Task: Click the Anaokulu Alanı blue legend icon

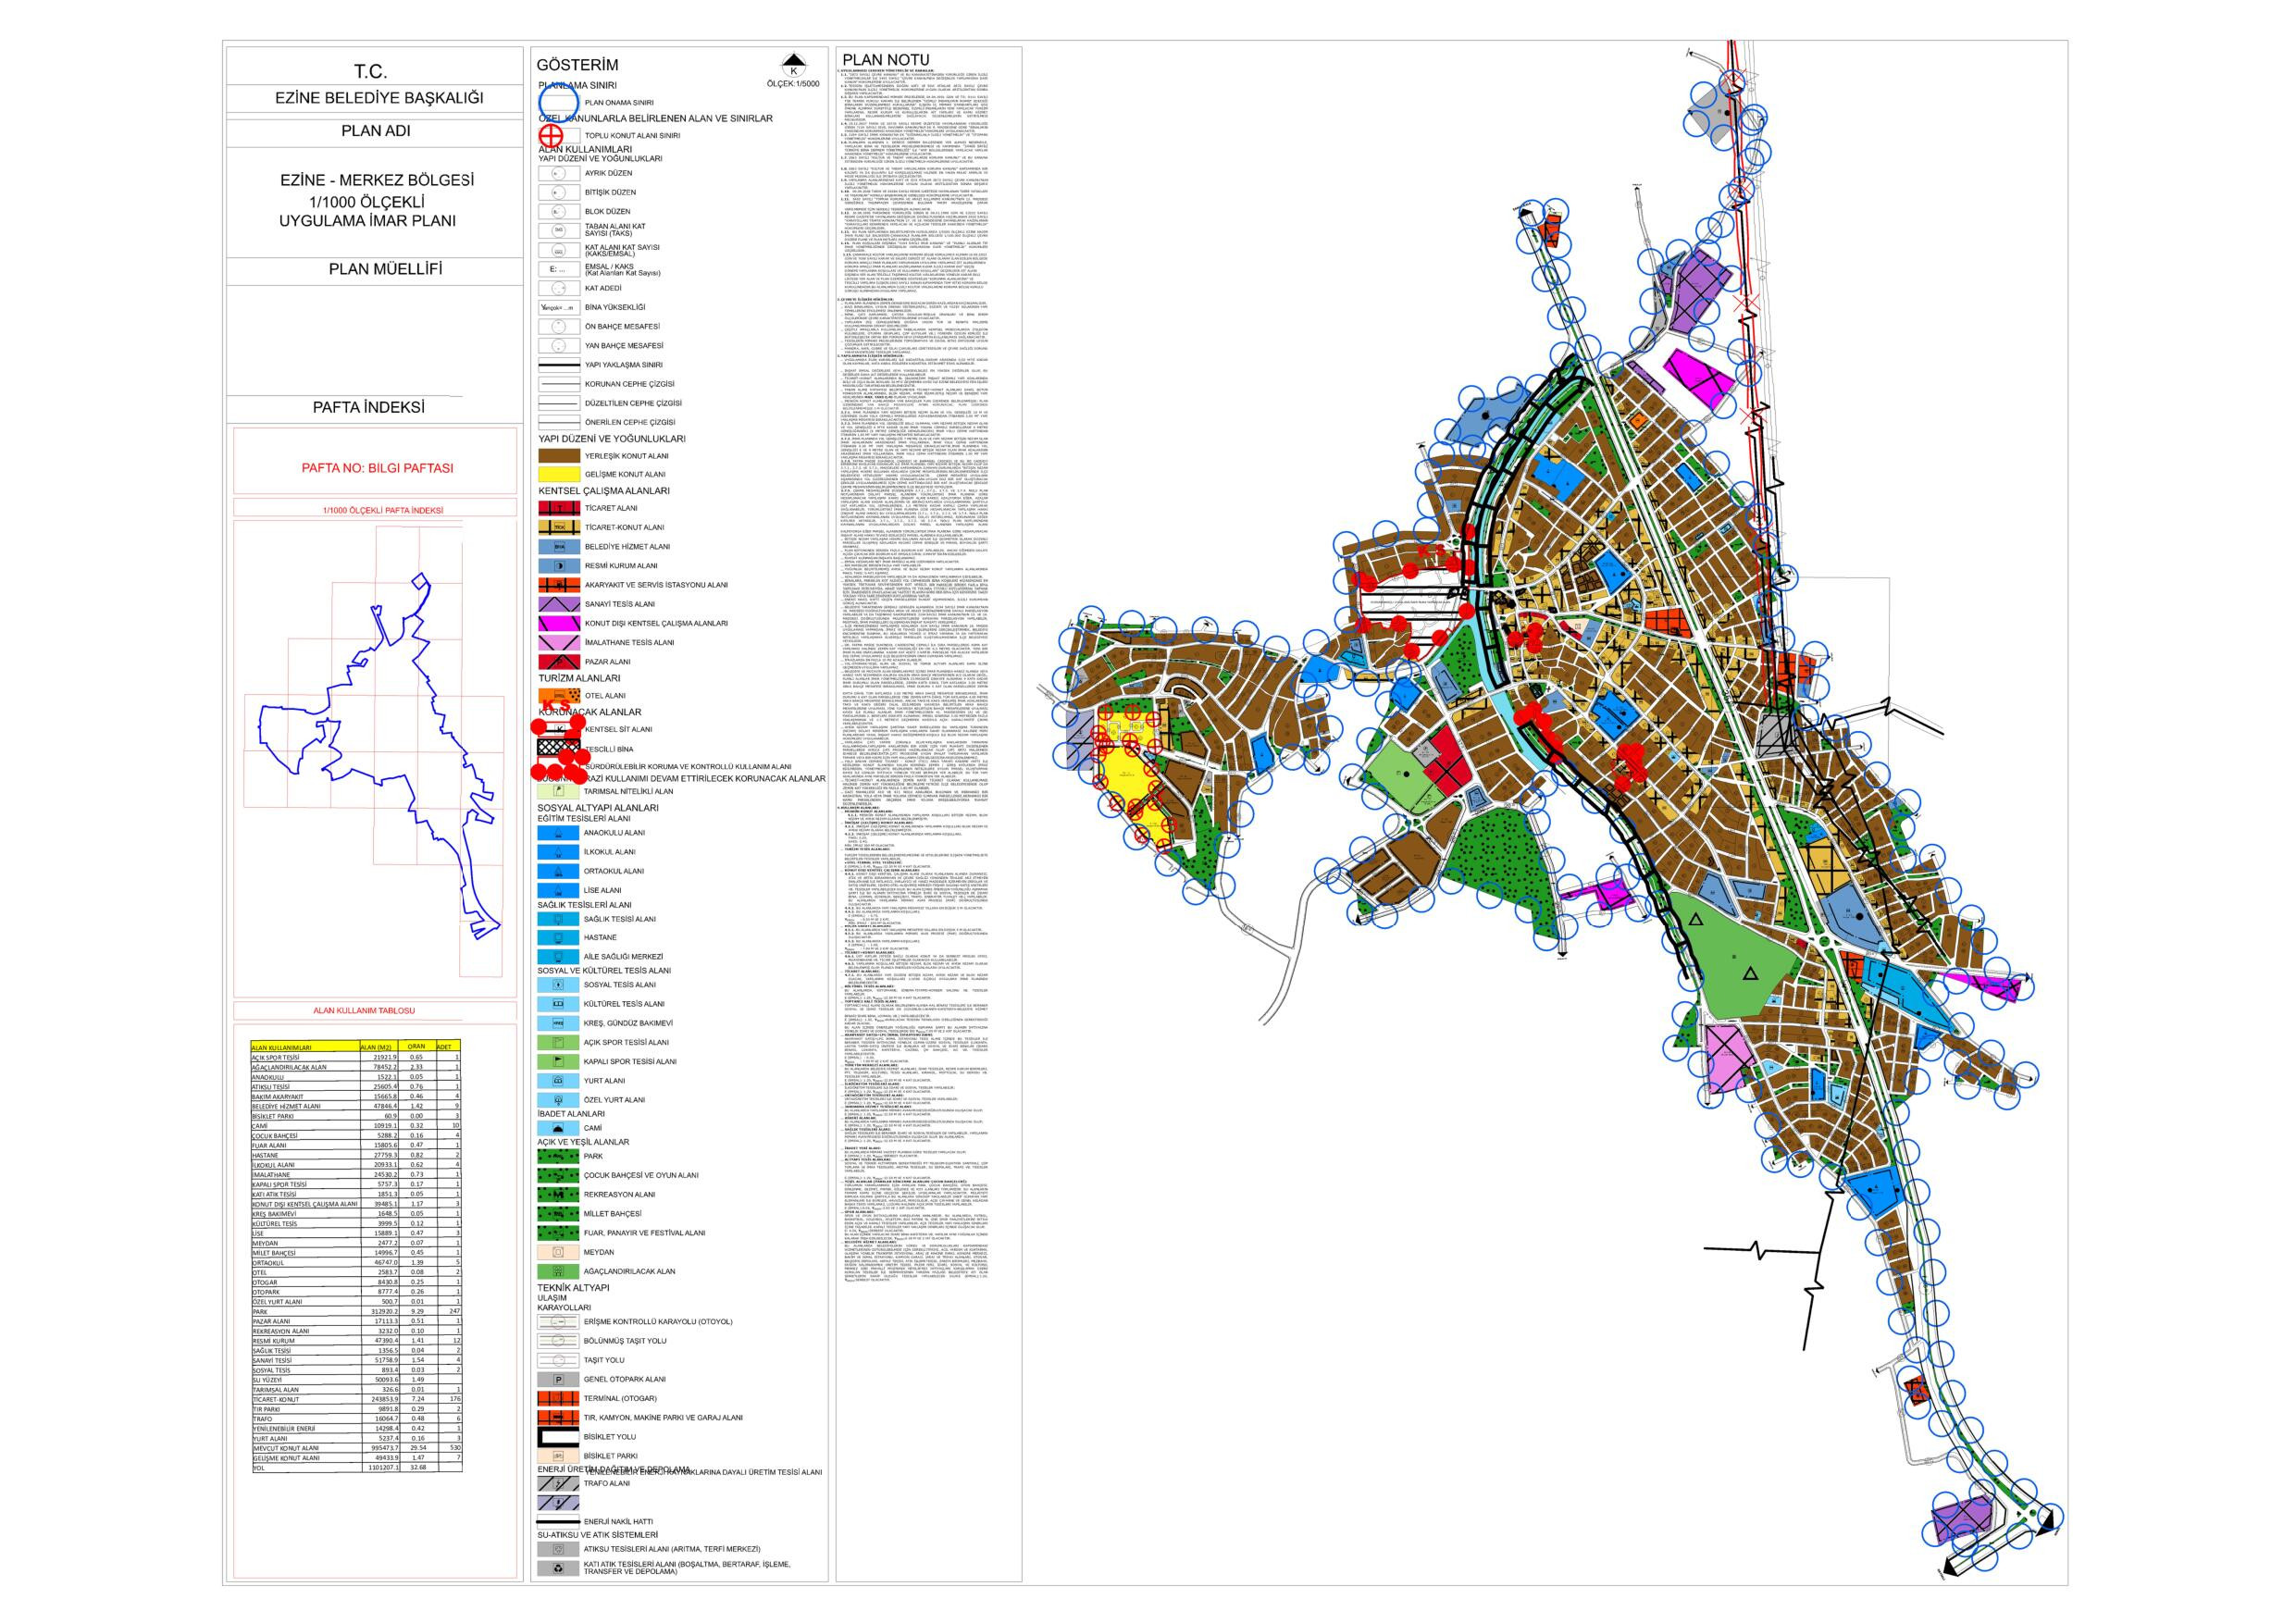Action: pyautogui.click(x=558, y=833)
